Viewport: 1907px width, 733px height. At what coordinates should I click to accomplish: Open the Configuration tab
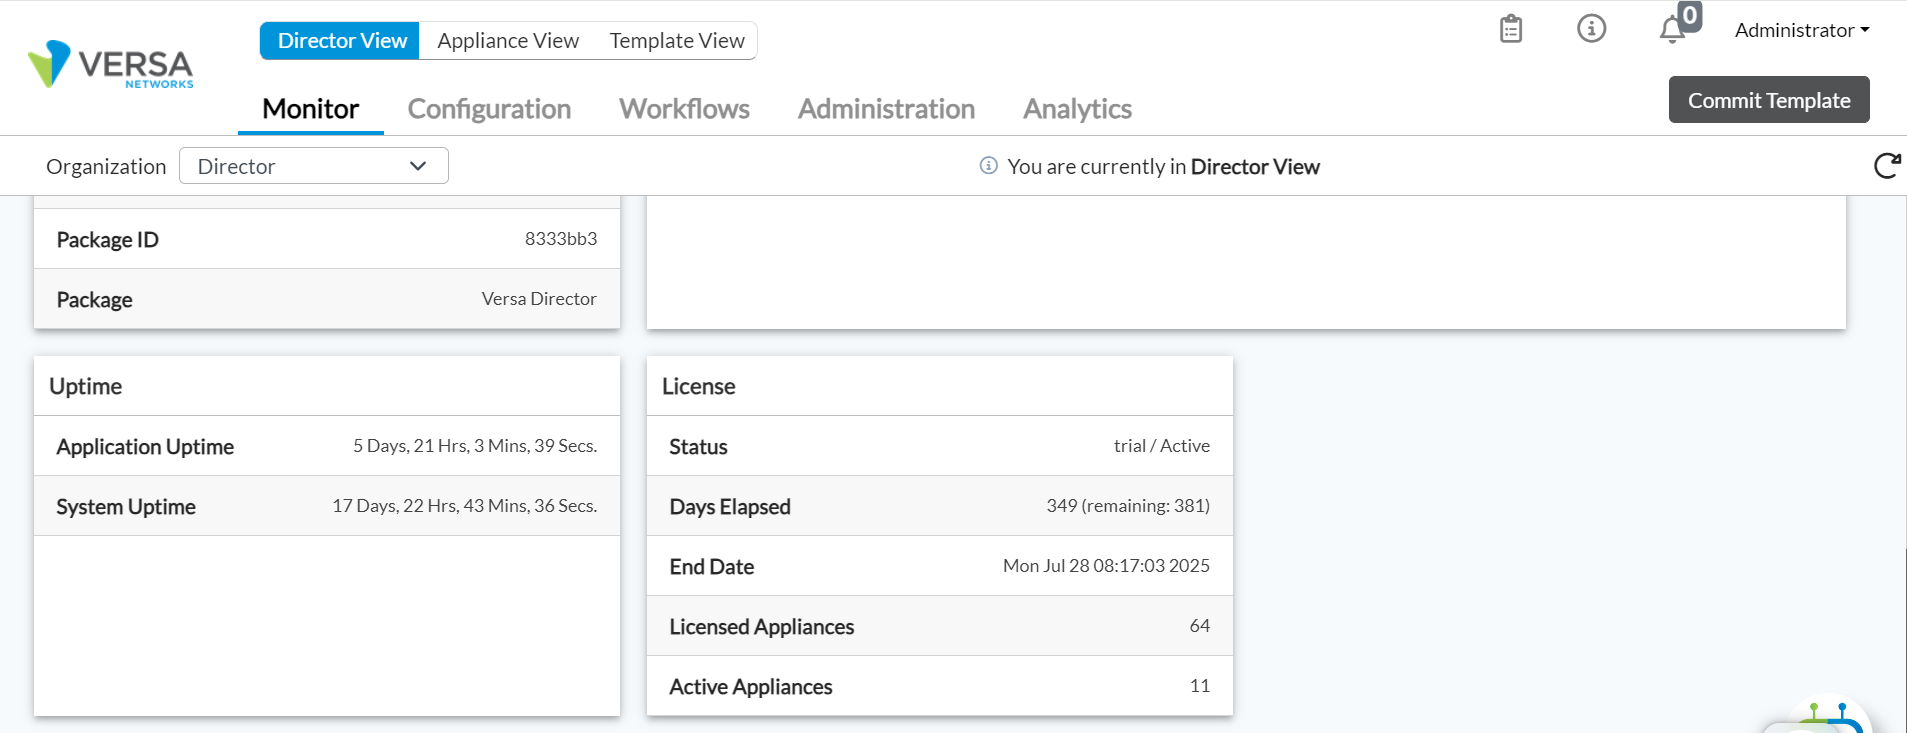pyautogui.click(x=489, y=109)
